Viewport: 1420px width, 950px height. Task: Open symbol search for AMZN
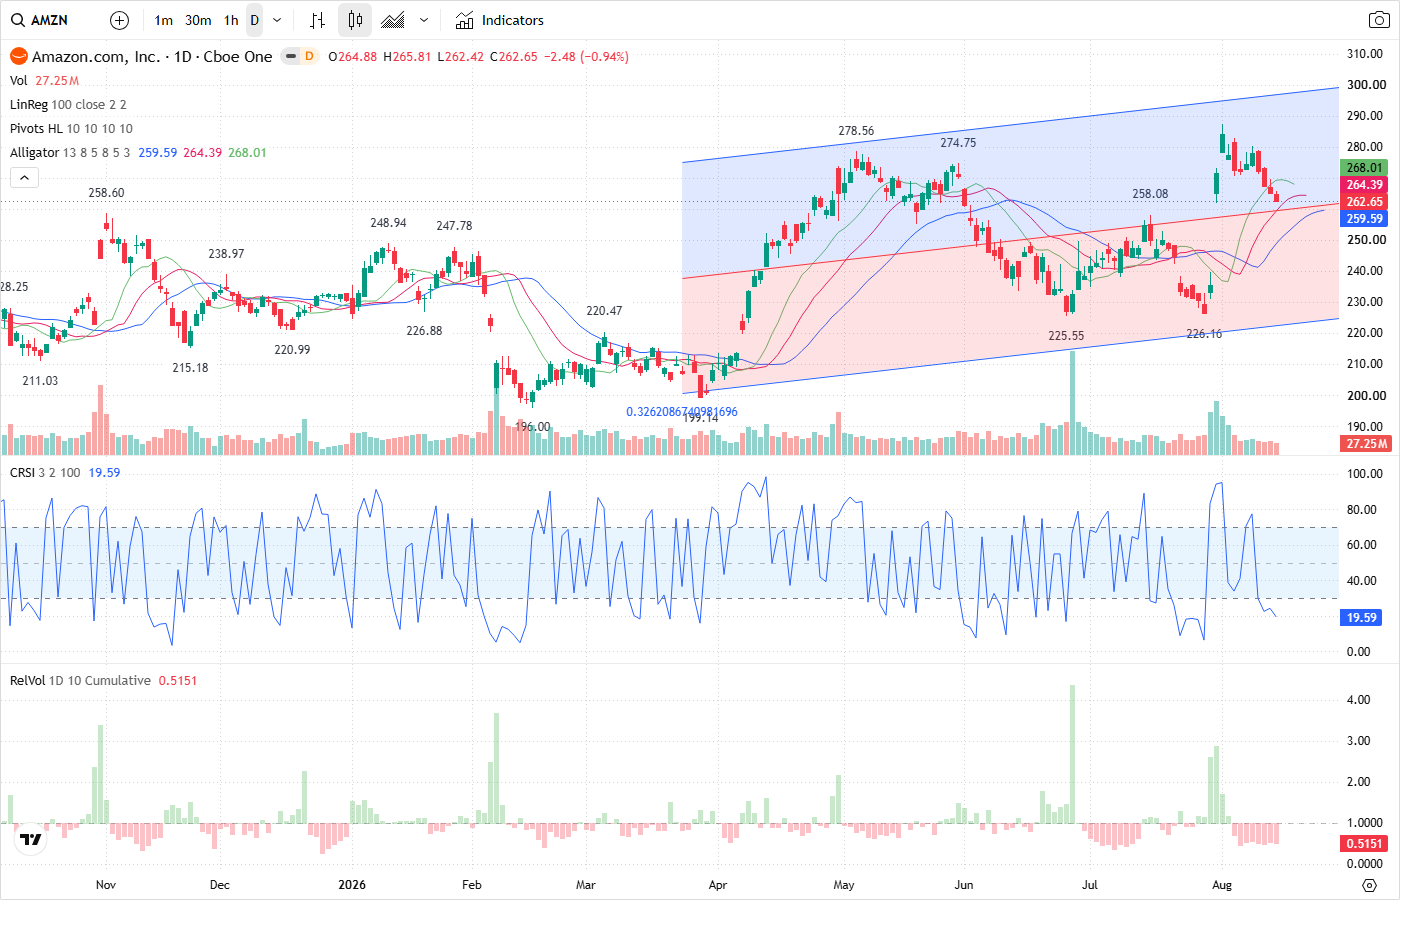click(40, 20)
